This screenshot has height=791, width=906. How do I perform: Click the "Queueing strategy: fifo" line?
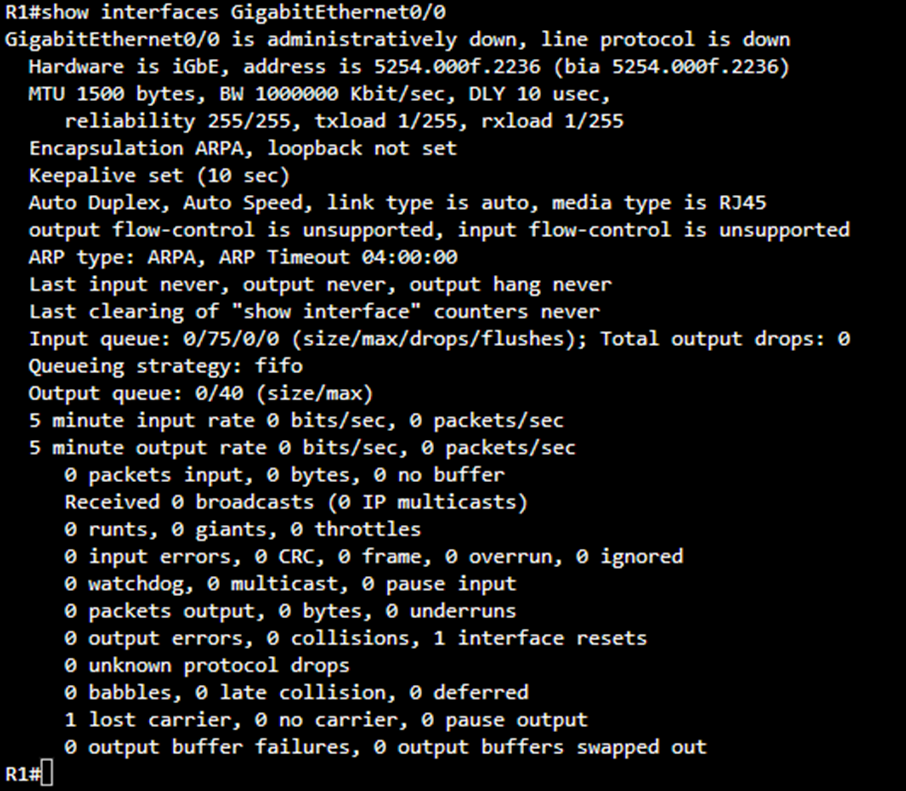[164, 366]
